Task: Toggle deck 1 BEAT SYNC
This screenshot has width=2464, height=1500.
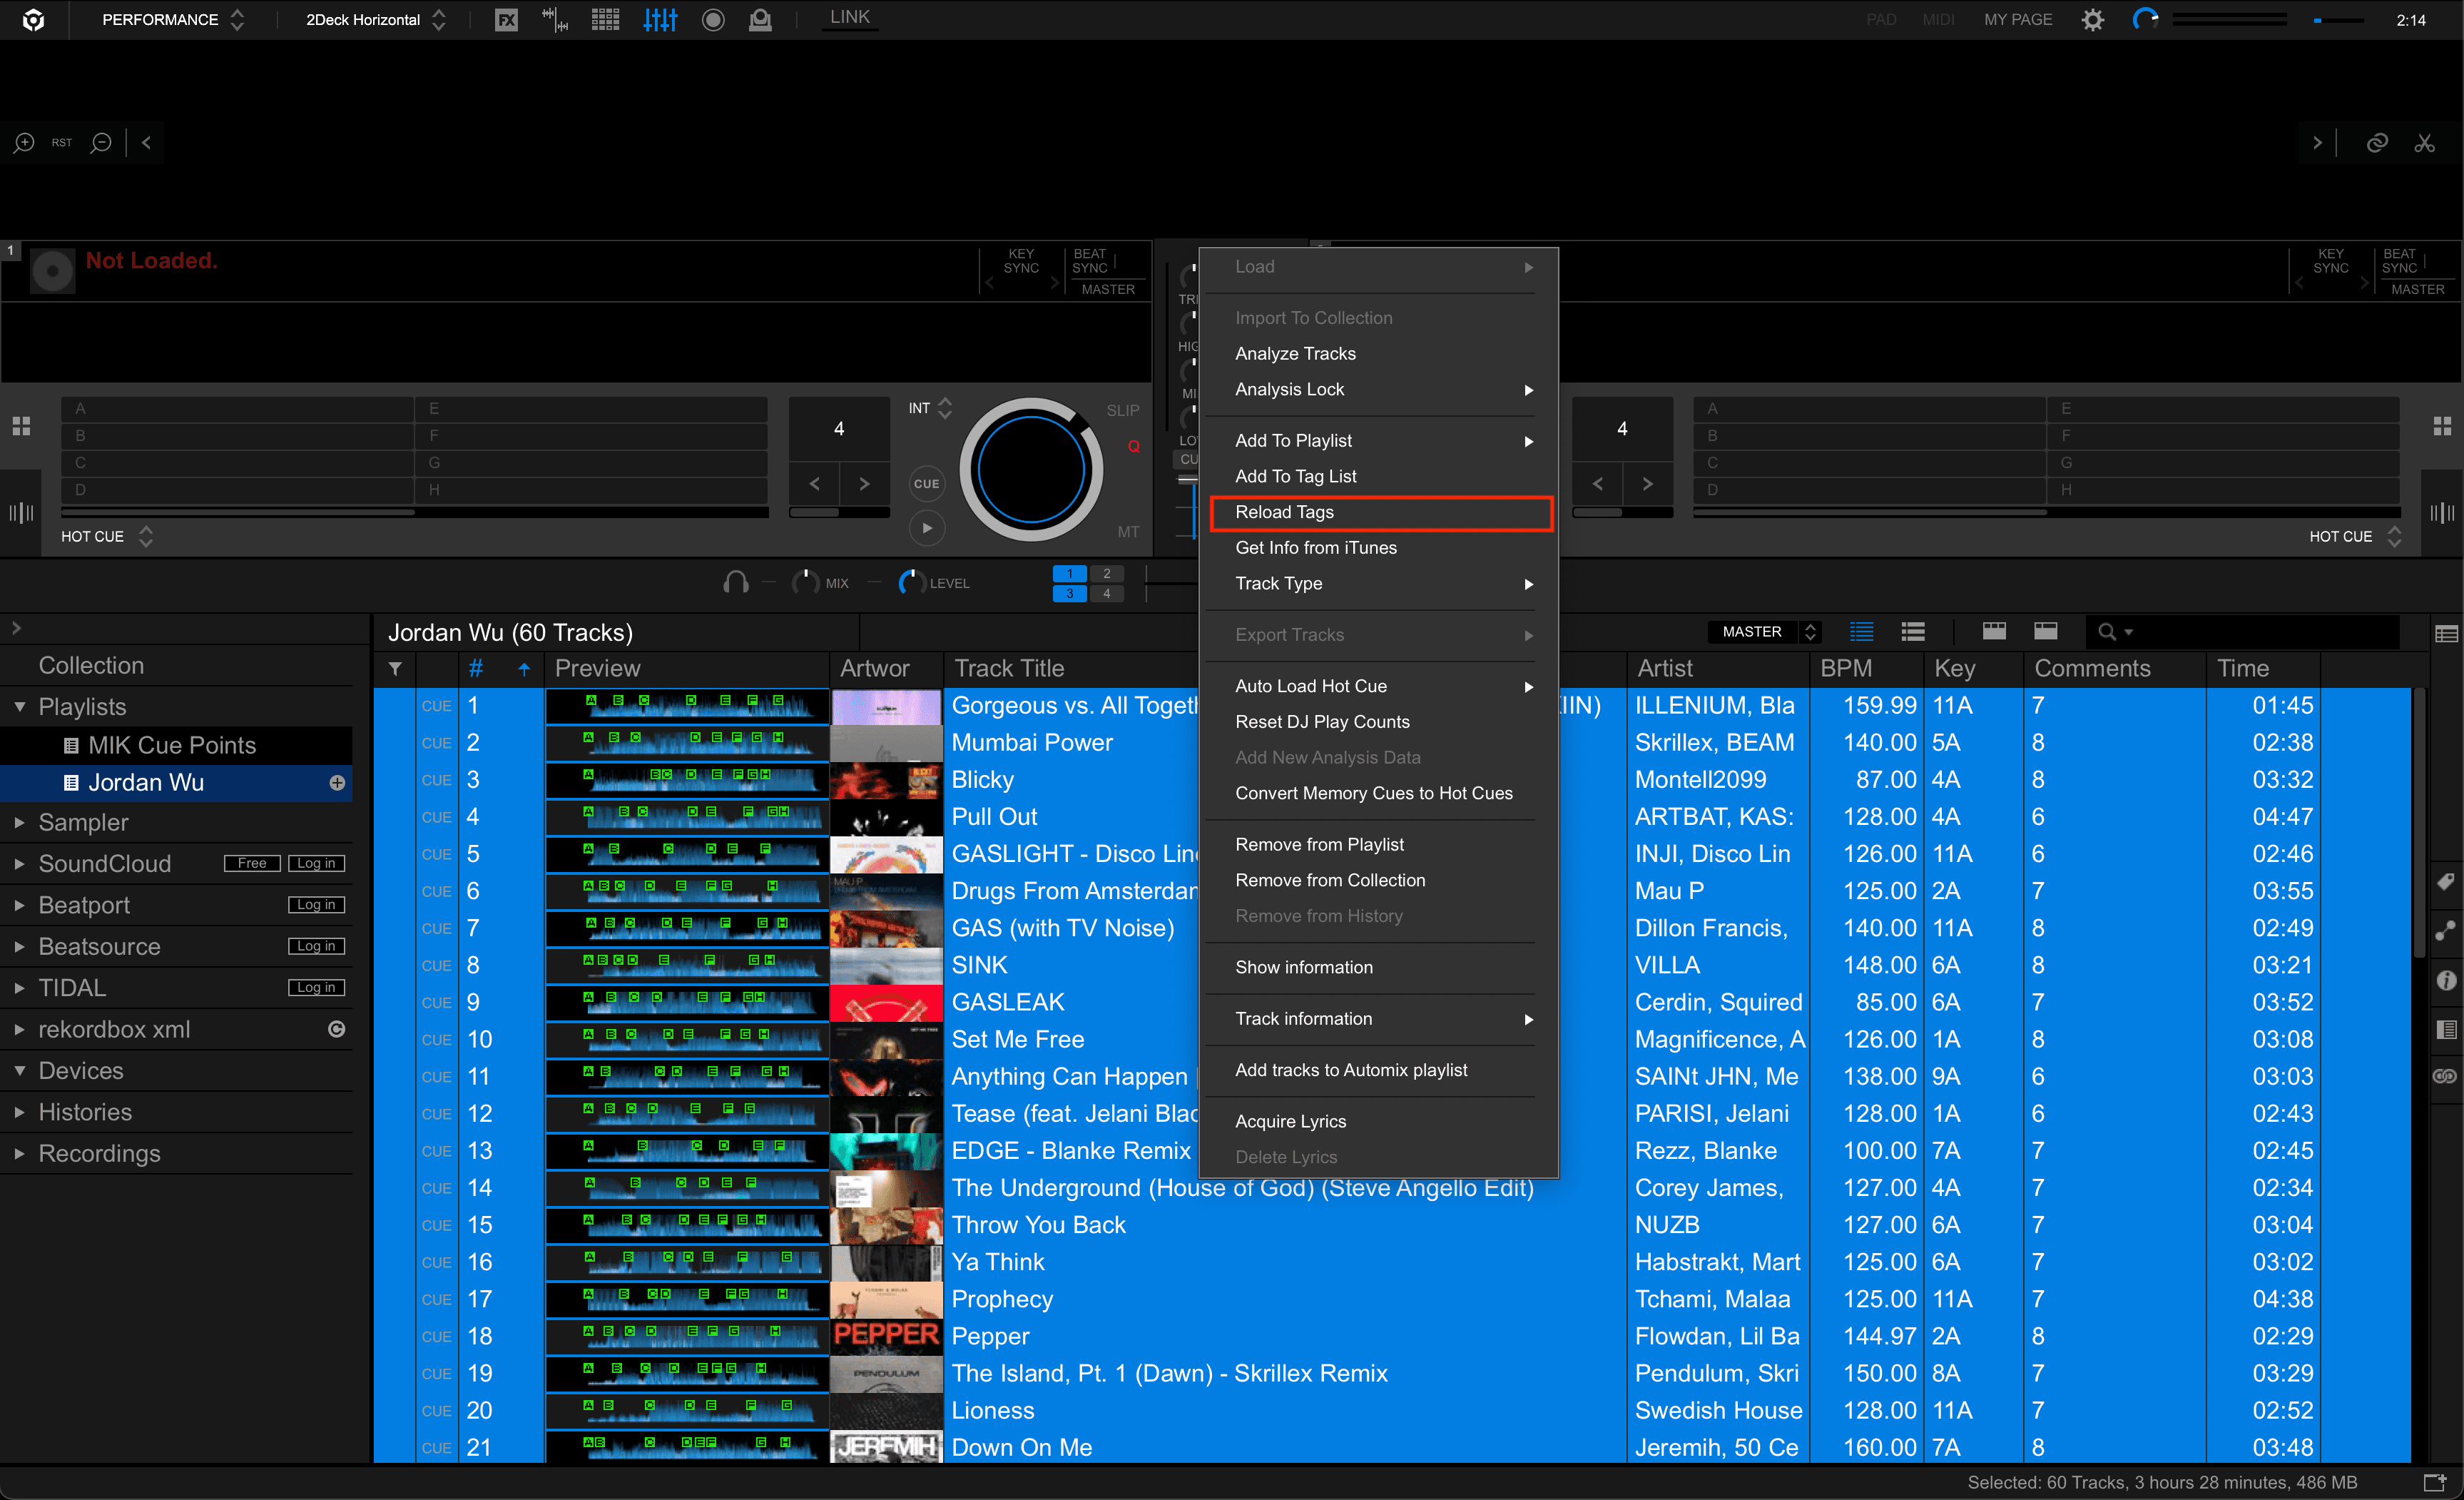Action: [1090, 261]
